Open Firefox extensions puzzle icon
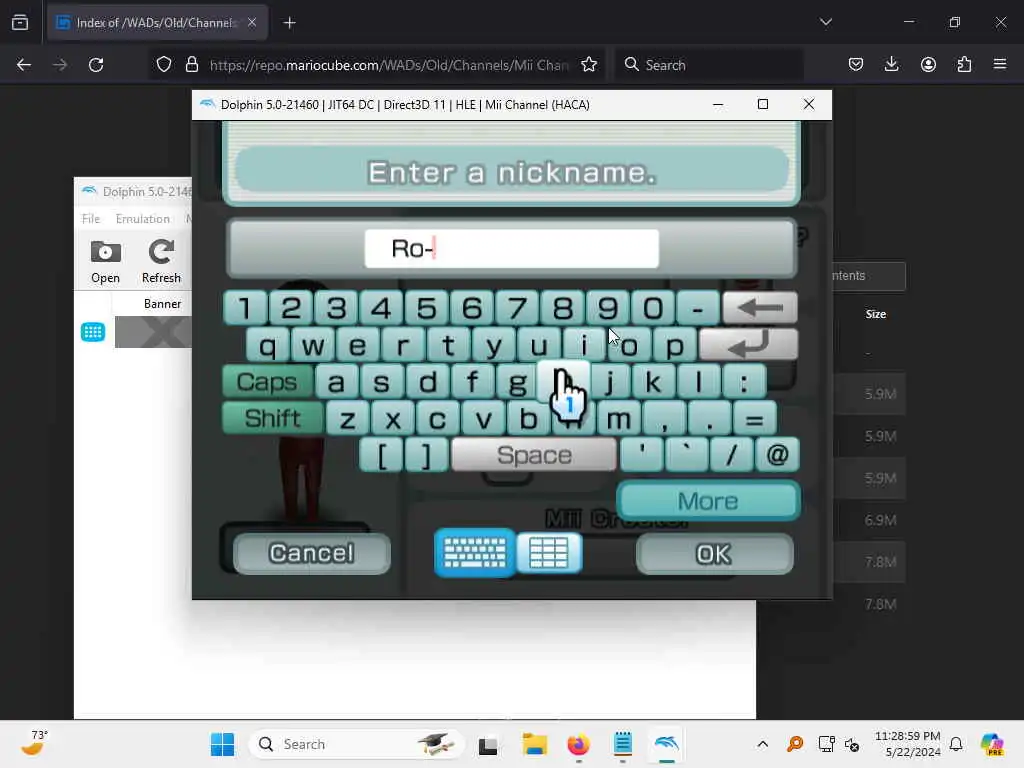 [964, 64]
